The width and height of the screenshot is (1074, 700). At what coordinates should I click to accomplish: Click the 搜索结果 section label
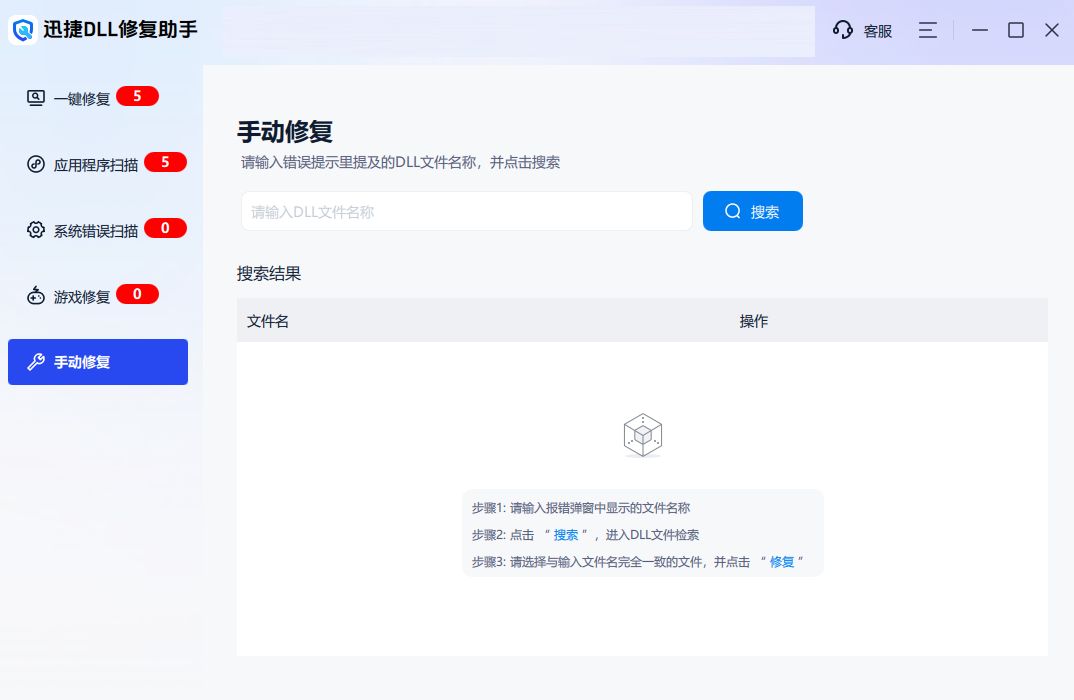(269, 273)
